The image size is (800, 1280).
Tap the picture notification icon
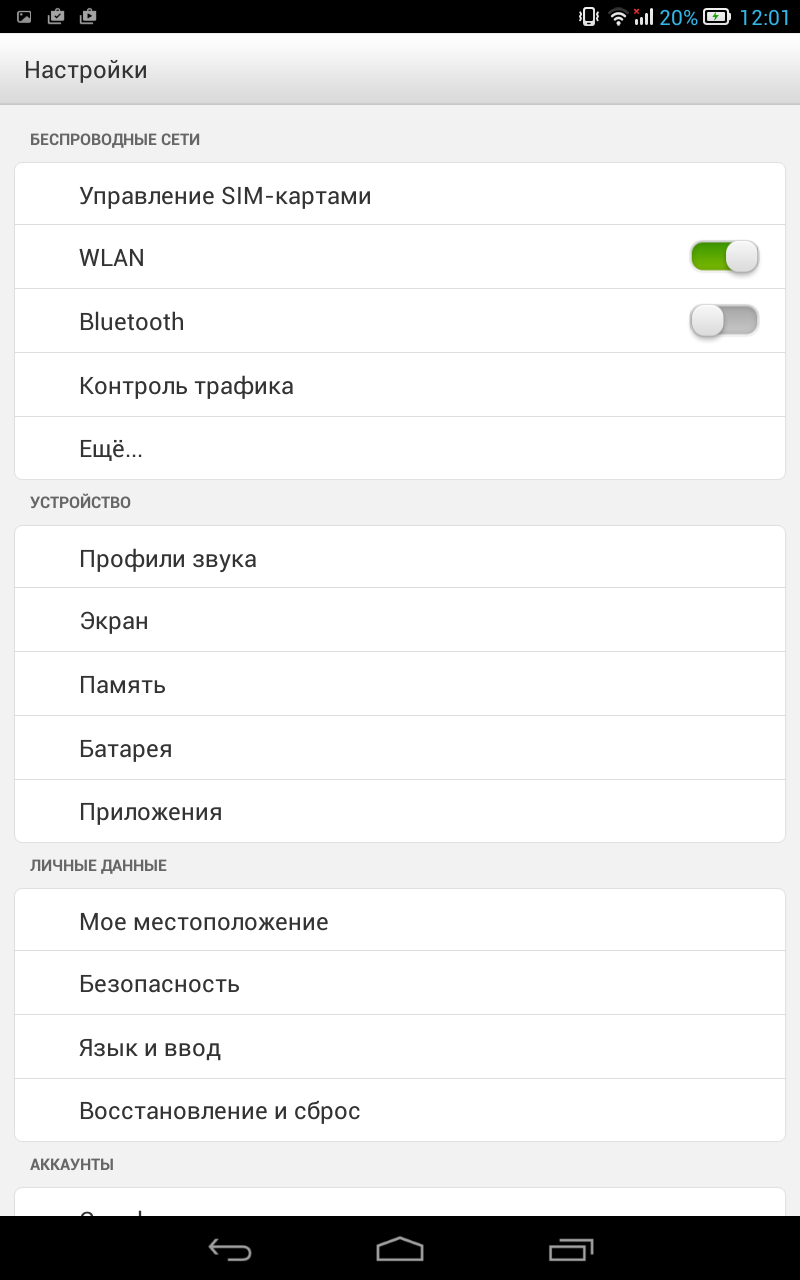[x=25, y=17]
